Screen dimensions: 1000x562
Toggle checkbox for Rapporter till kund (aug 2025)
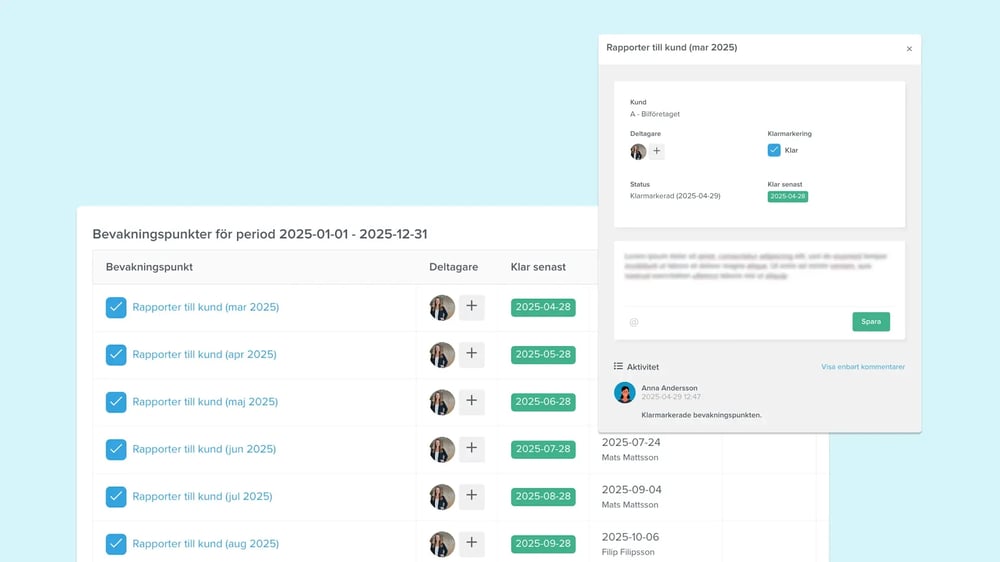(x=116, y=544)
